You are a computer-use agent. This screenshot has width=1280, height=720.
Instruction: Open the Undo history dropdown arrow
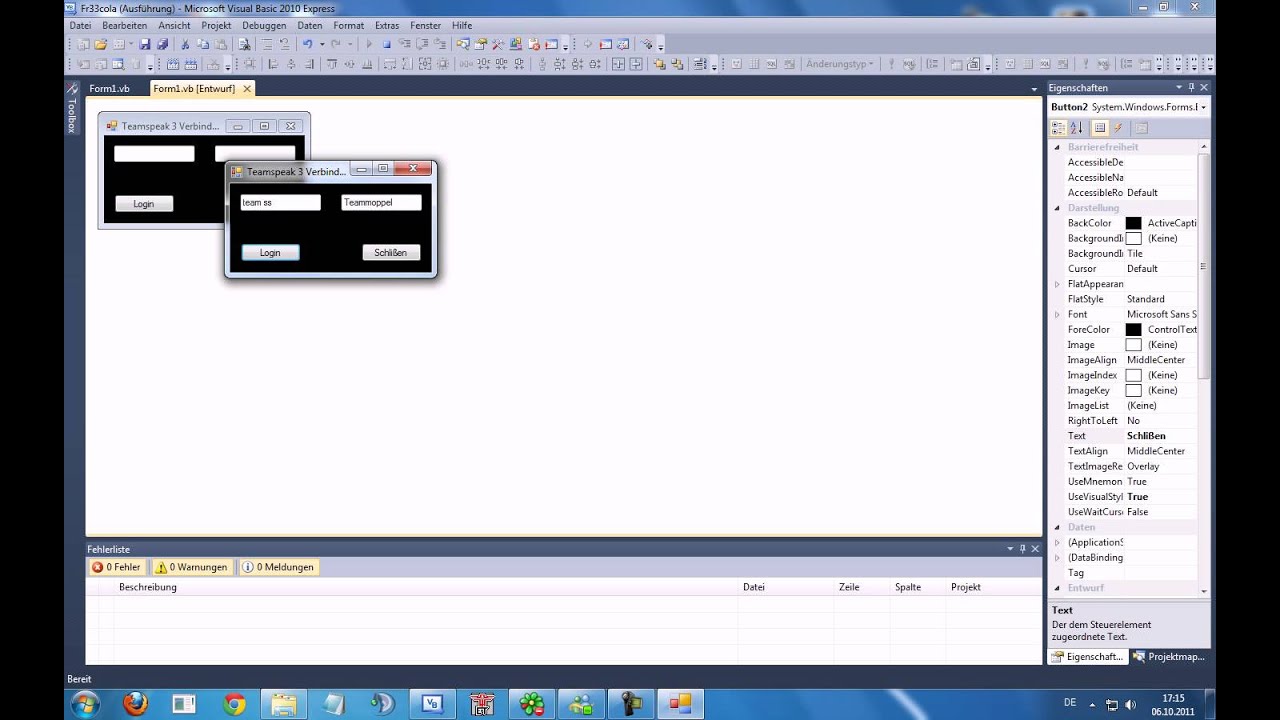click(x=322, y=44)
